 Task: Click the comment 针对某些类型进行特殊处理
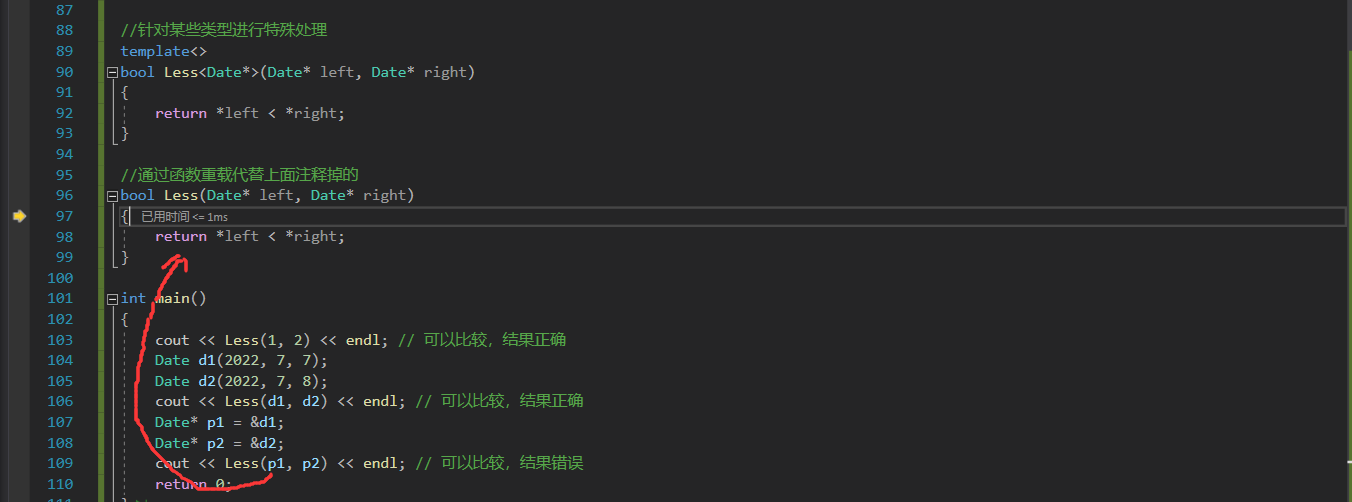pyautogui.click(x=230, y=31)
